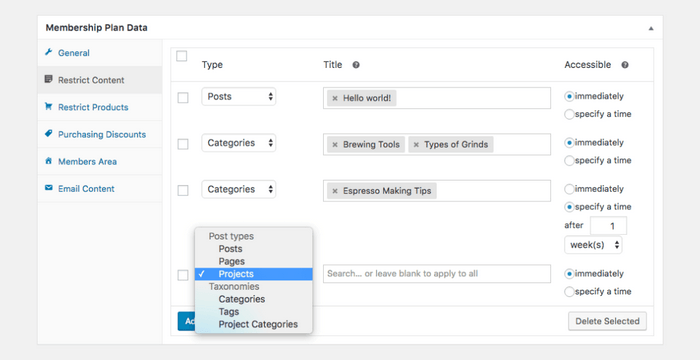Viewport: 700px width, 360px height.
Task: Select 'specify a time' for Hello world! row
Action: pyautogui.click(x=569, y=114)
